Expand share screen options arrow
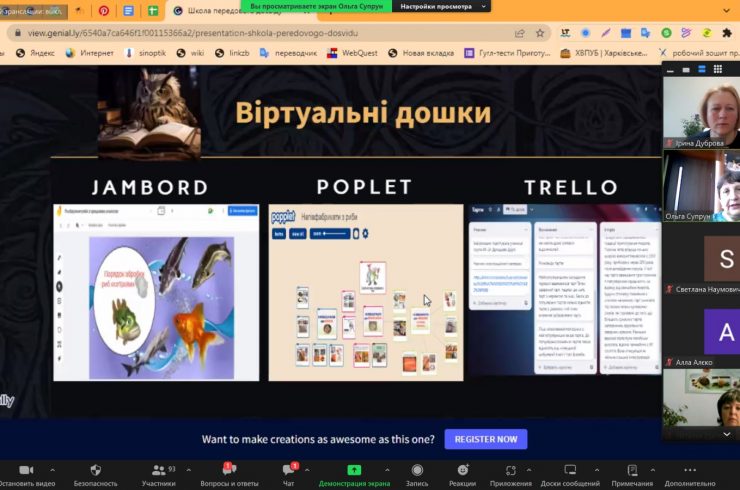 click(x=387, y=470)
